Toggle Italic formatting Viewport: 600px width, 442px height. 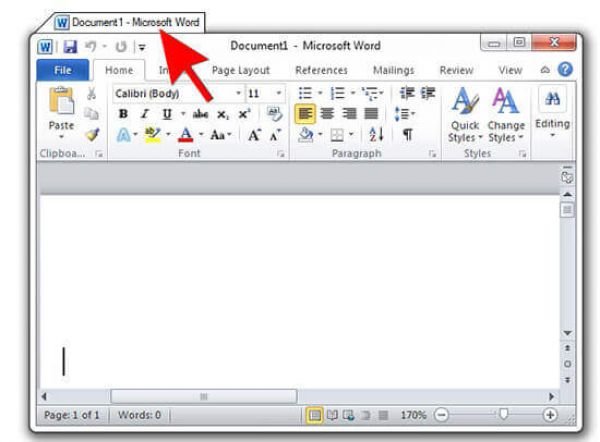point(145,114)
